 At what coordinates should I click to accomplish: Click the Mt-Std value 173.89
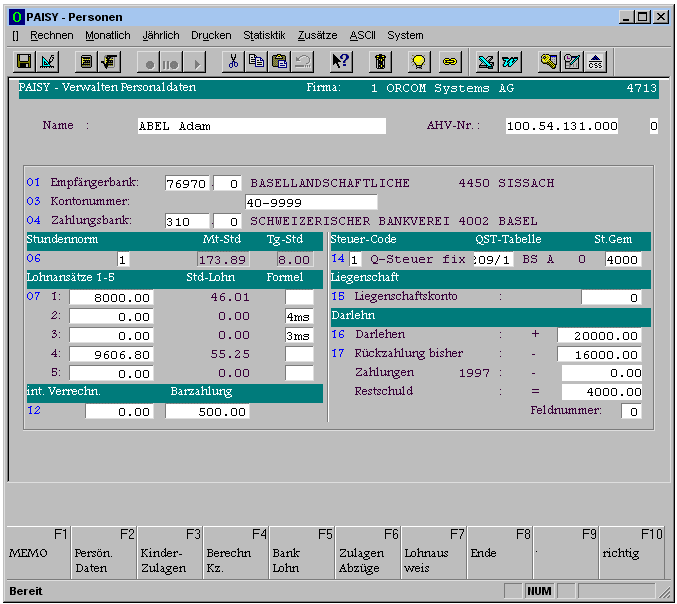(x=223, y=259)
